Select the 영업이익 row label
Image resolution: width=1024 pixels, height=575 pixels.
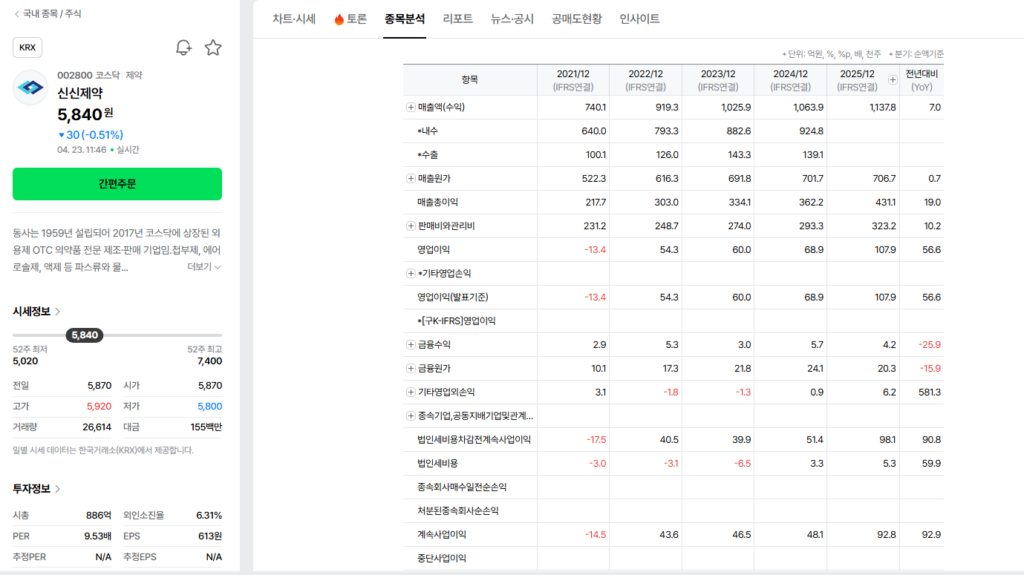(x=434, y=250)
